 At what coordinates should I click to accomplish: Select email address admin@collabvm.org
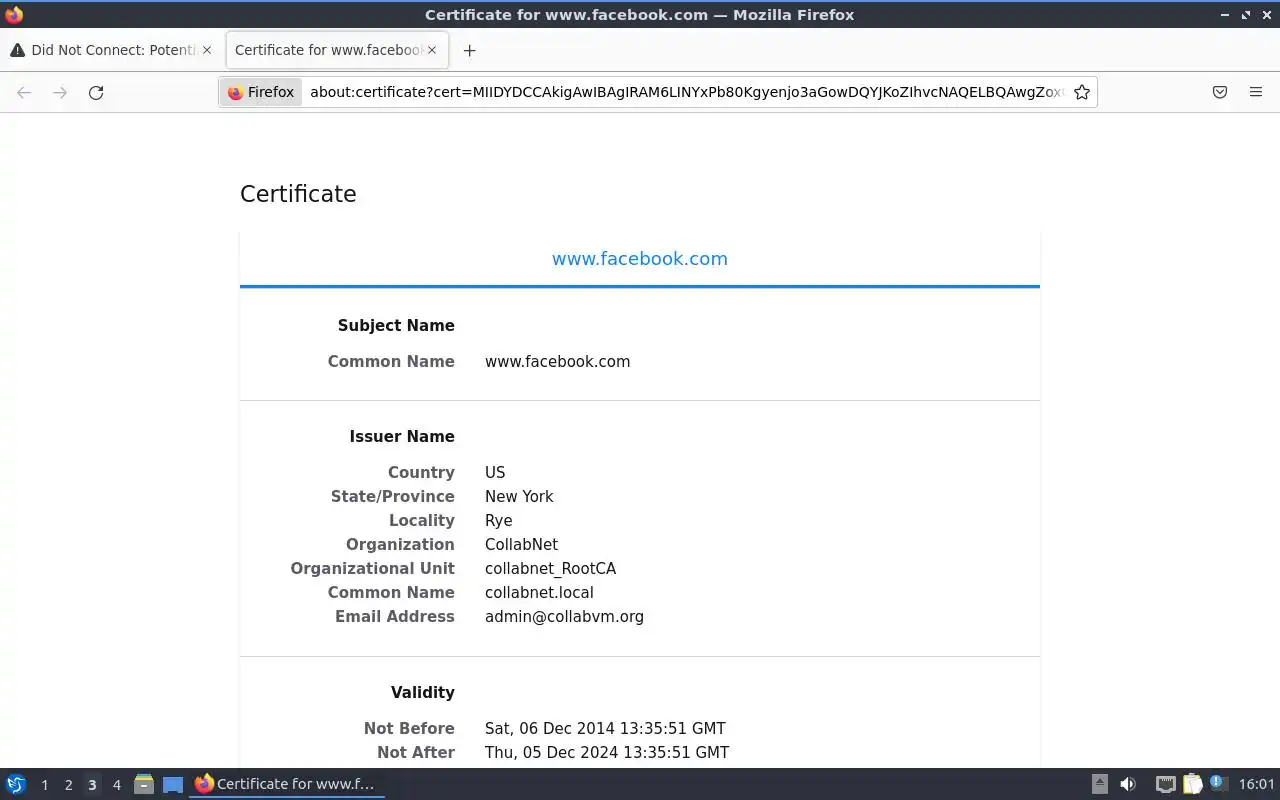click(x=564, y=617)
